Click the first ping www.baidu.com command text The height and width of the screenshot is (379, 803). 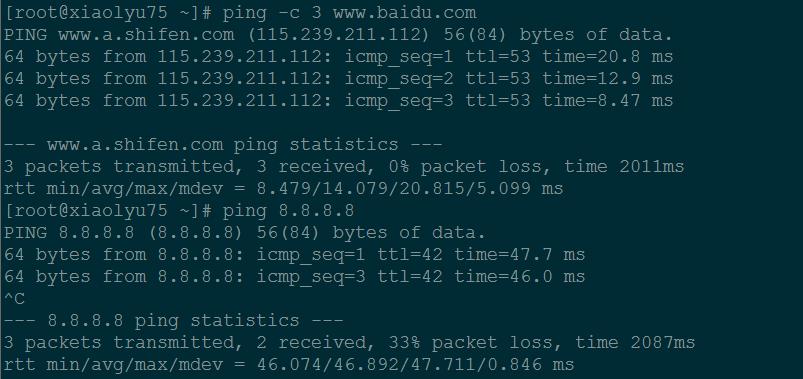[349, 13]
